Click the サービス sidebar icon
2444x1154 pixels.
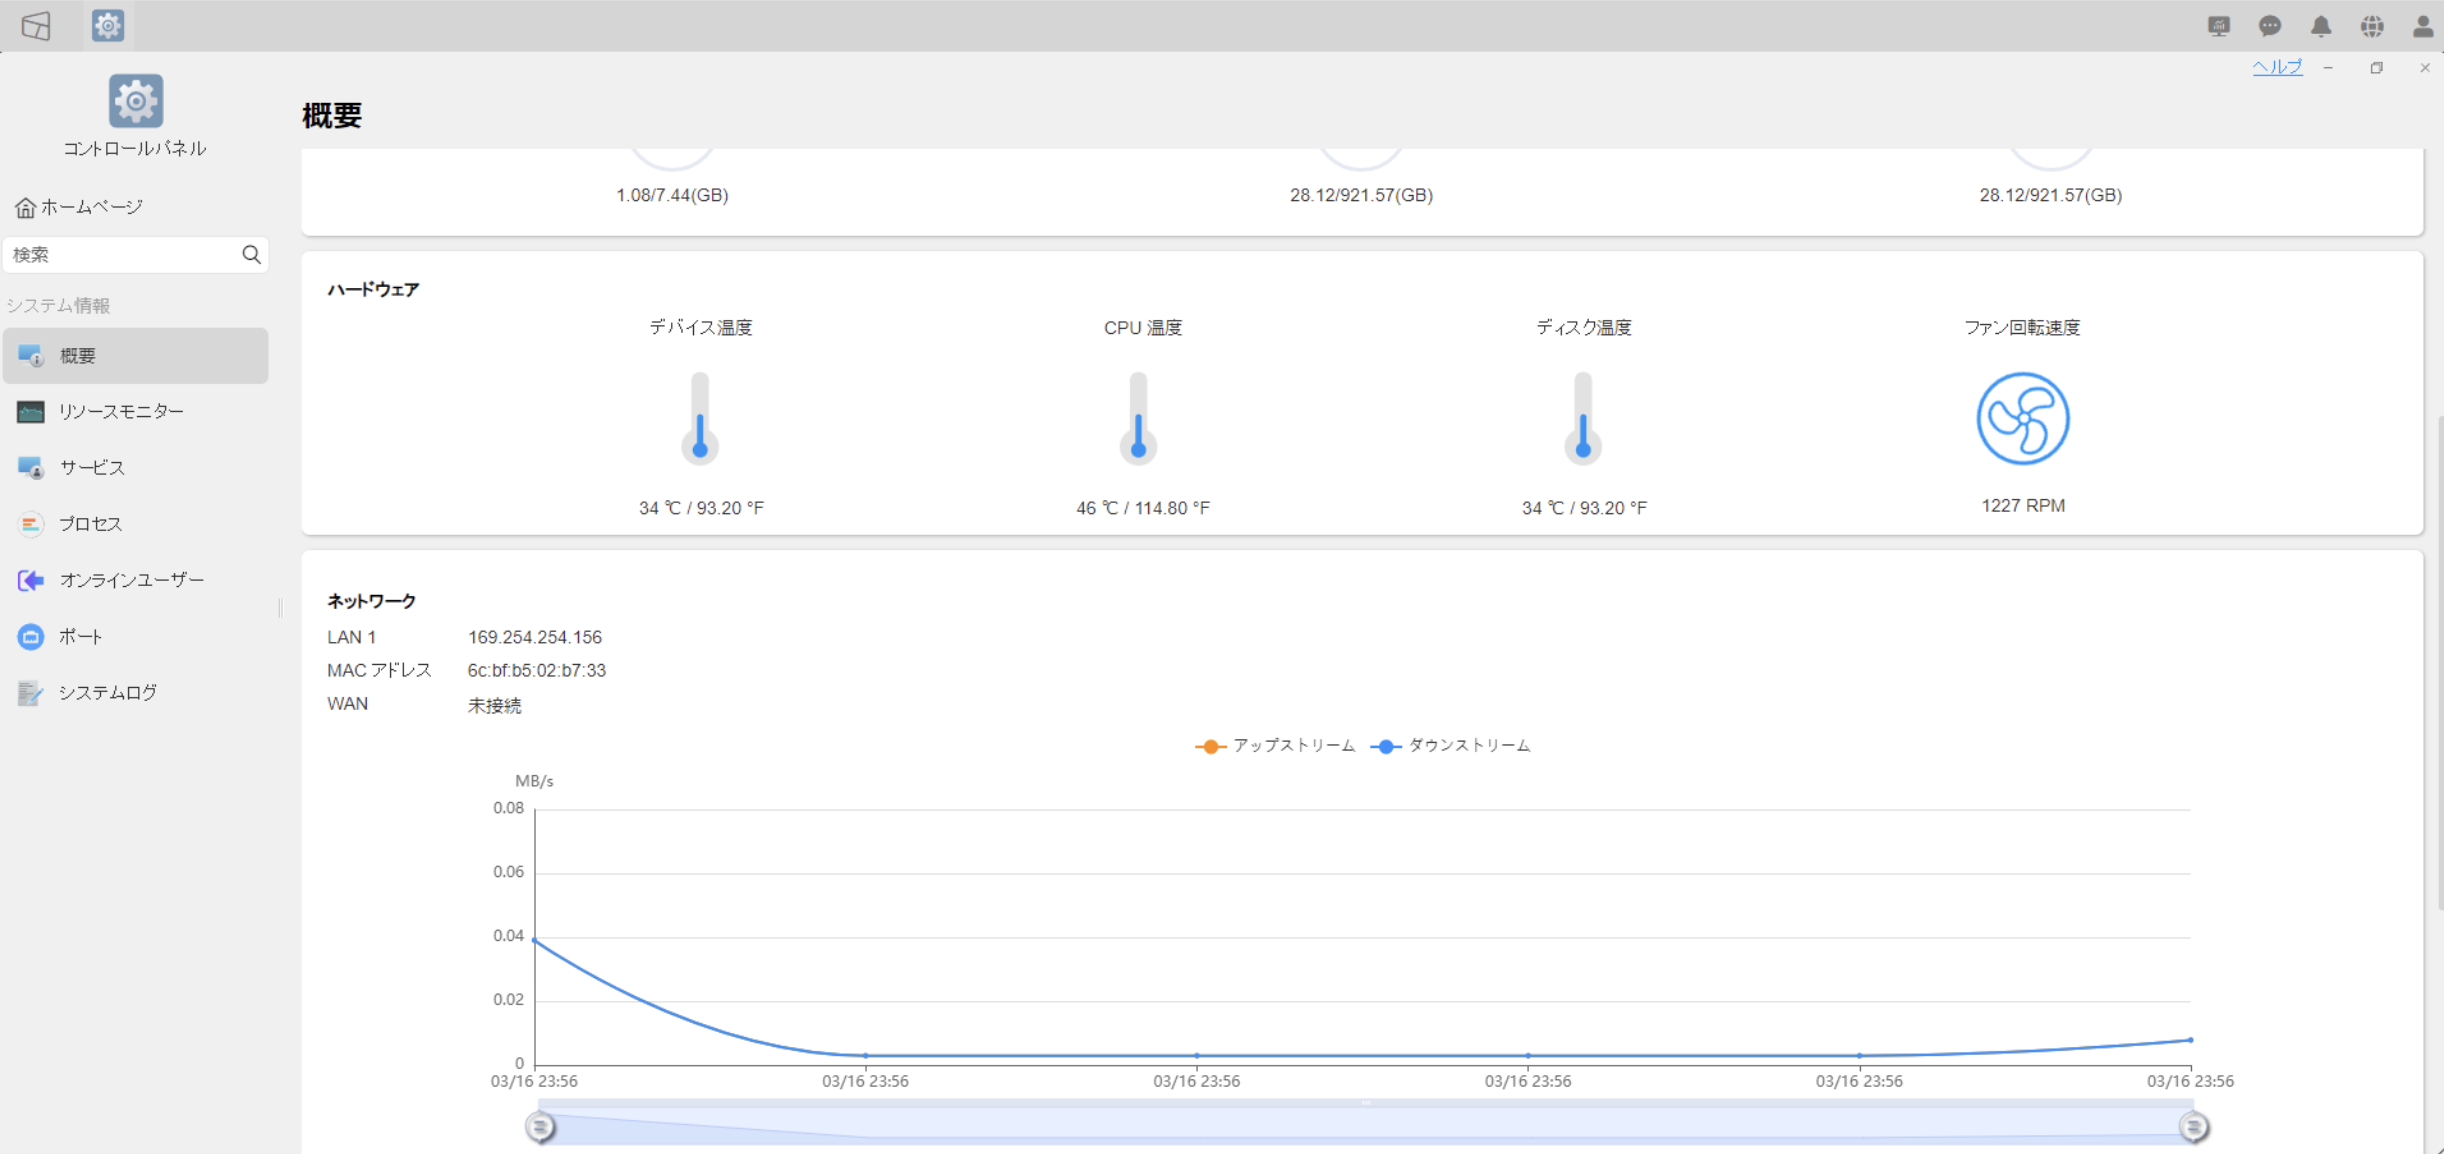[x=30, y=468]
